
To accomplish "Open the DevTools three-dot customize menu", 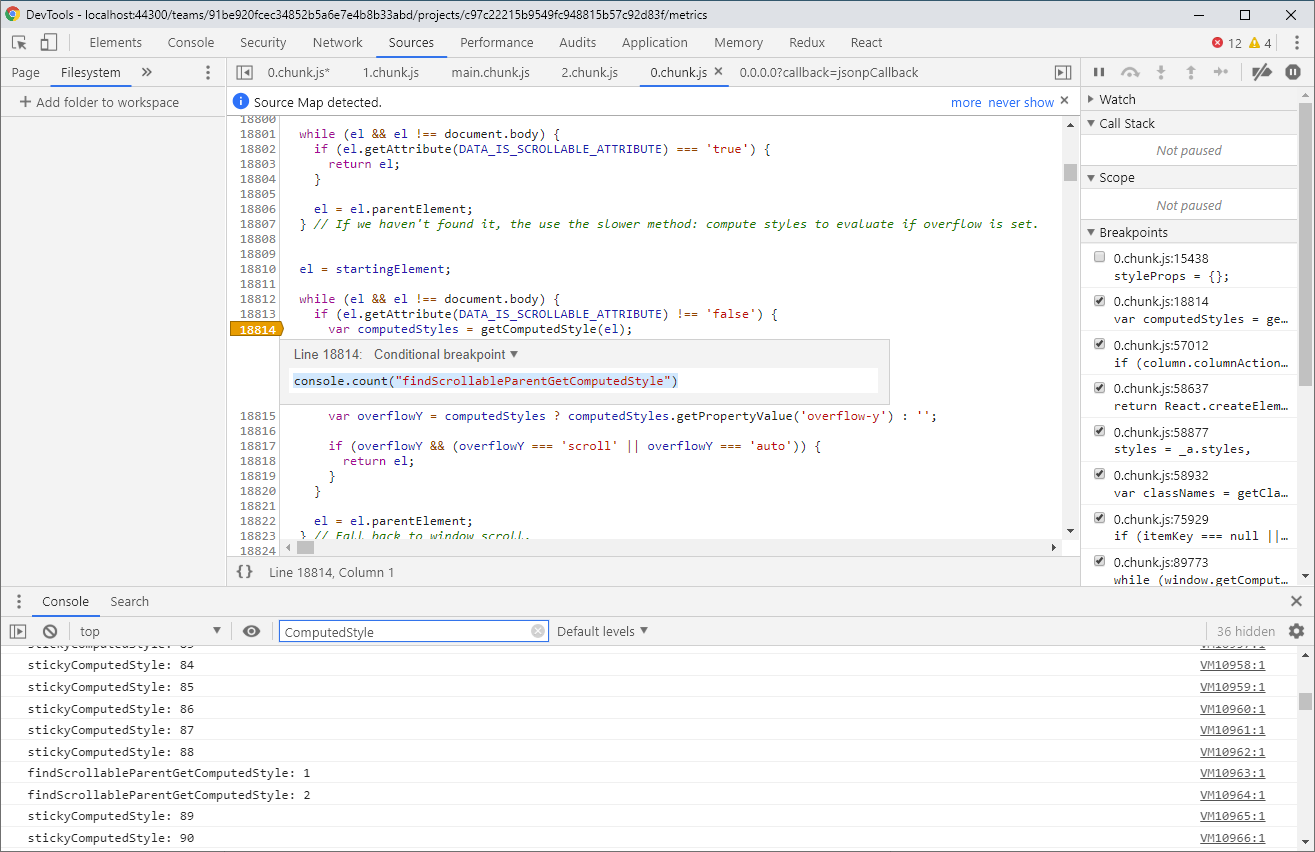I will coord(1295,42).
